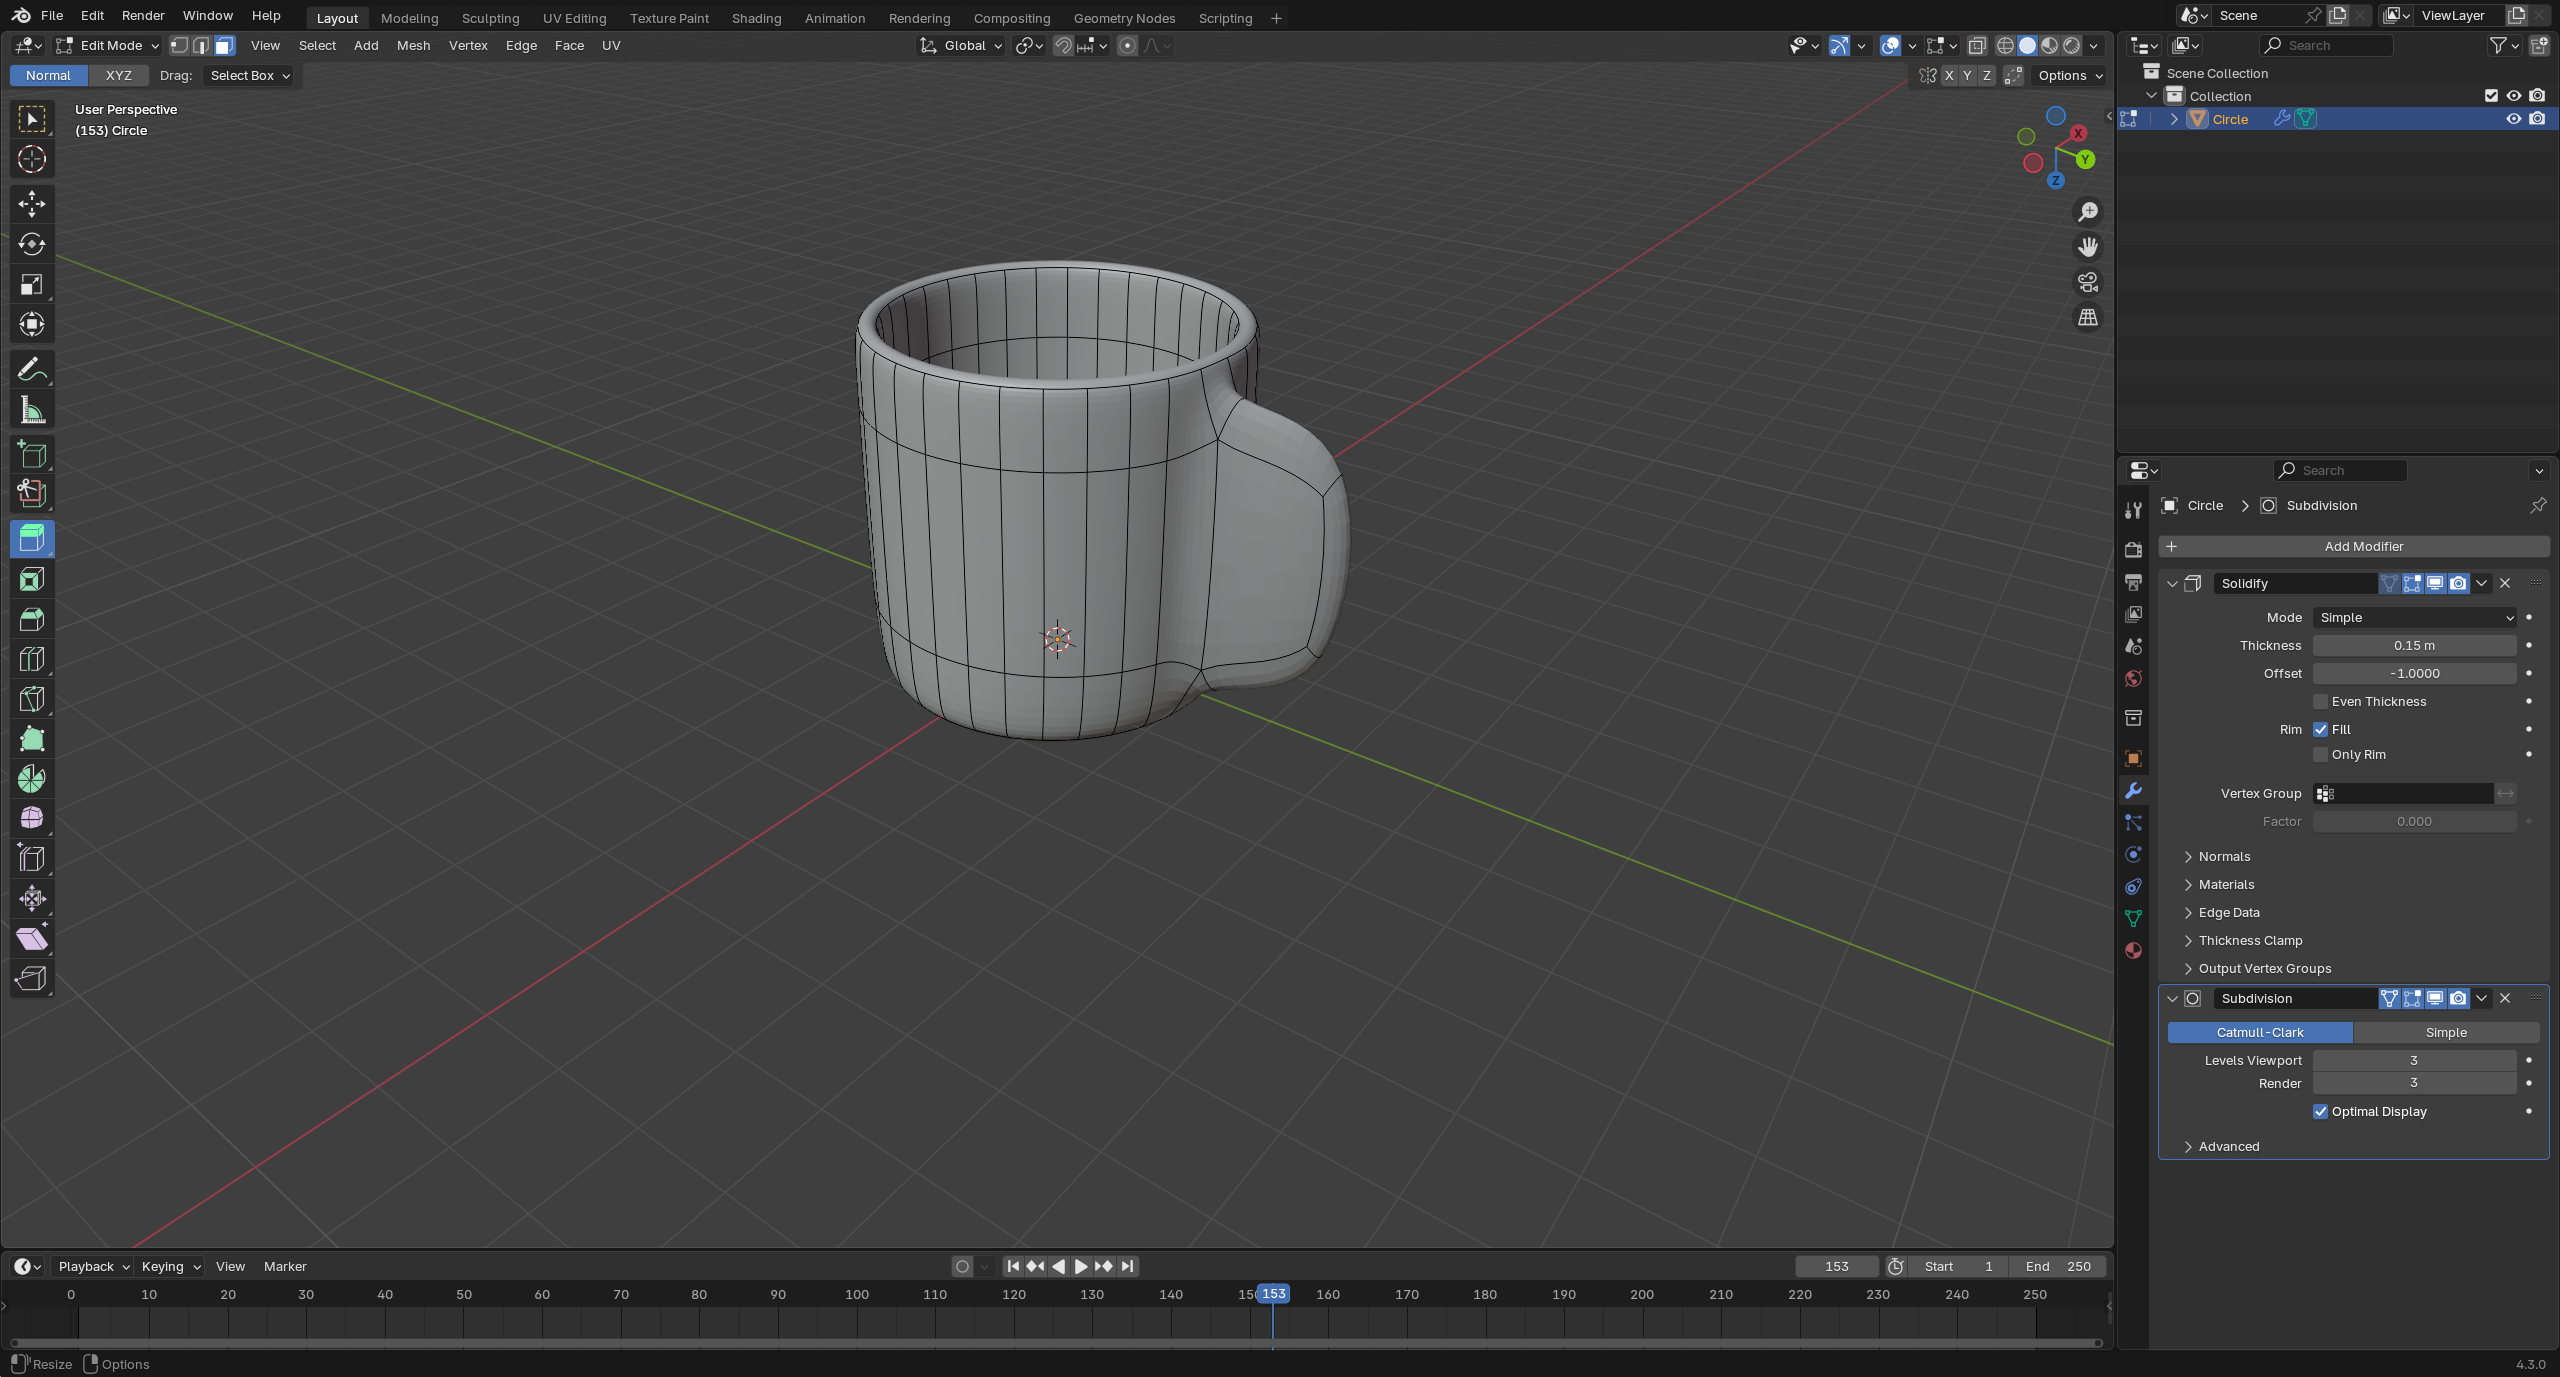The image size is (2560, 1377).
Task: Open the Material properties tab icon
Action: (x=2133, y=950)
